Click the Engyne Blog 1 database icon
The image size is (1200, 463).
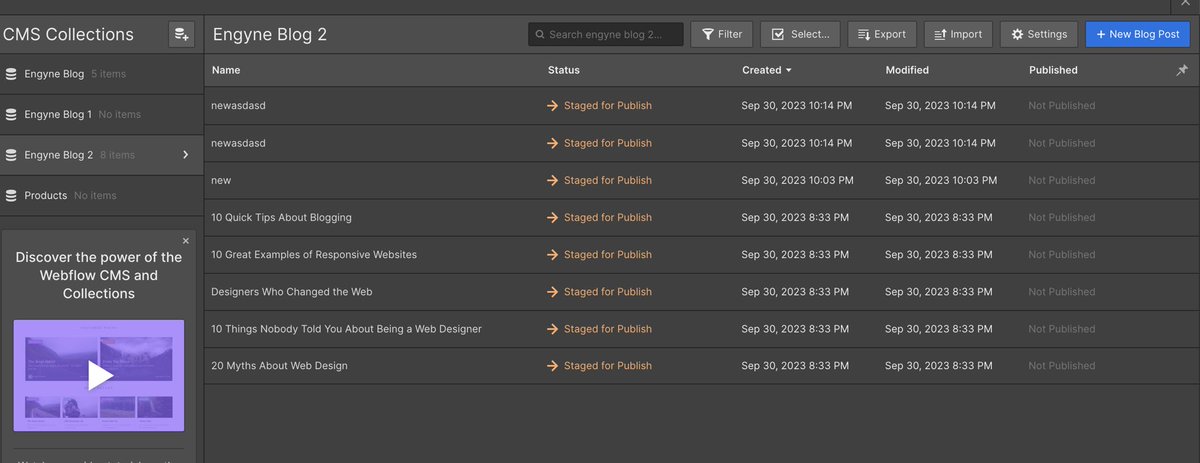coord(11,115)
